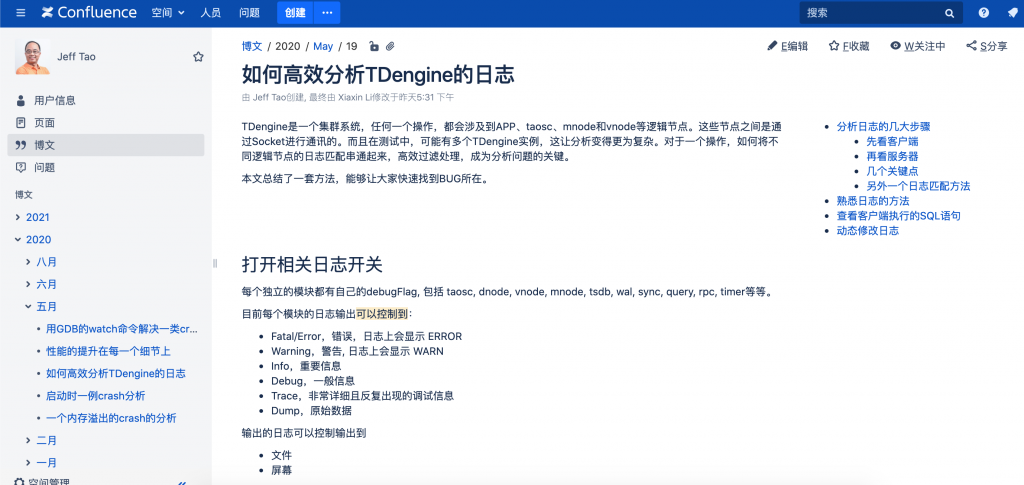Click the sidebar resize handle

pos(215,262)
